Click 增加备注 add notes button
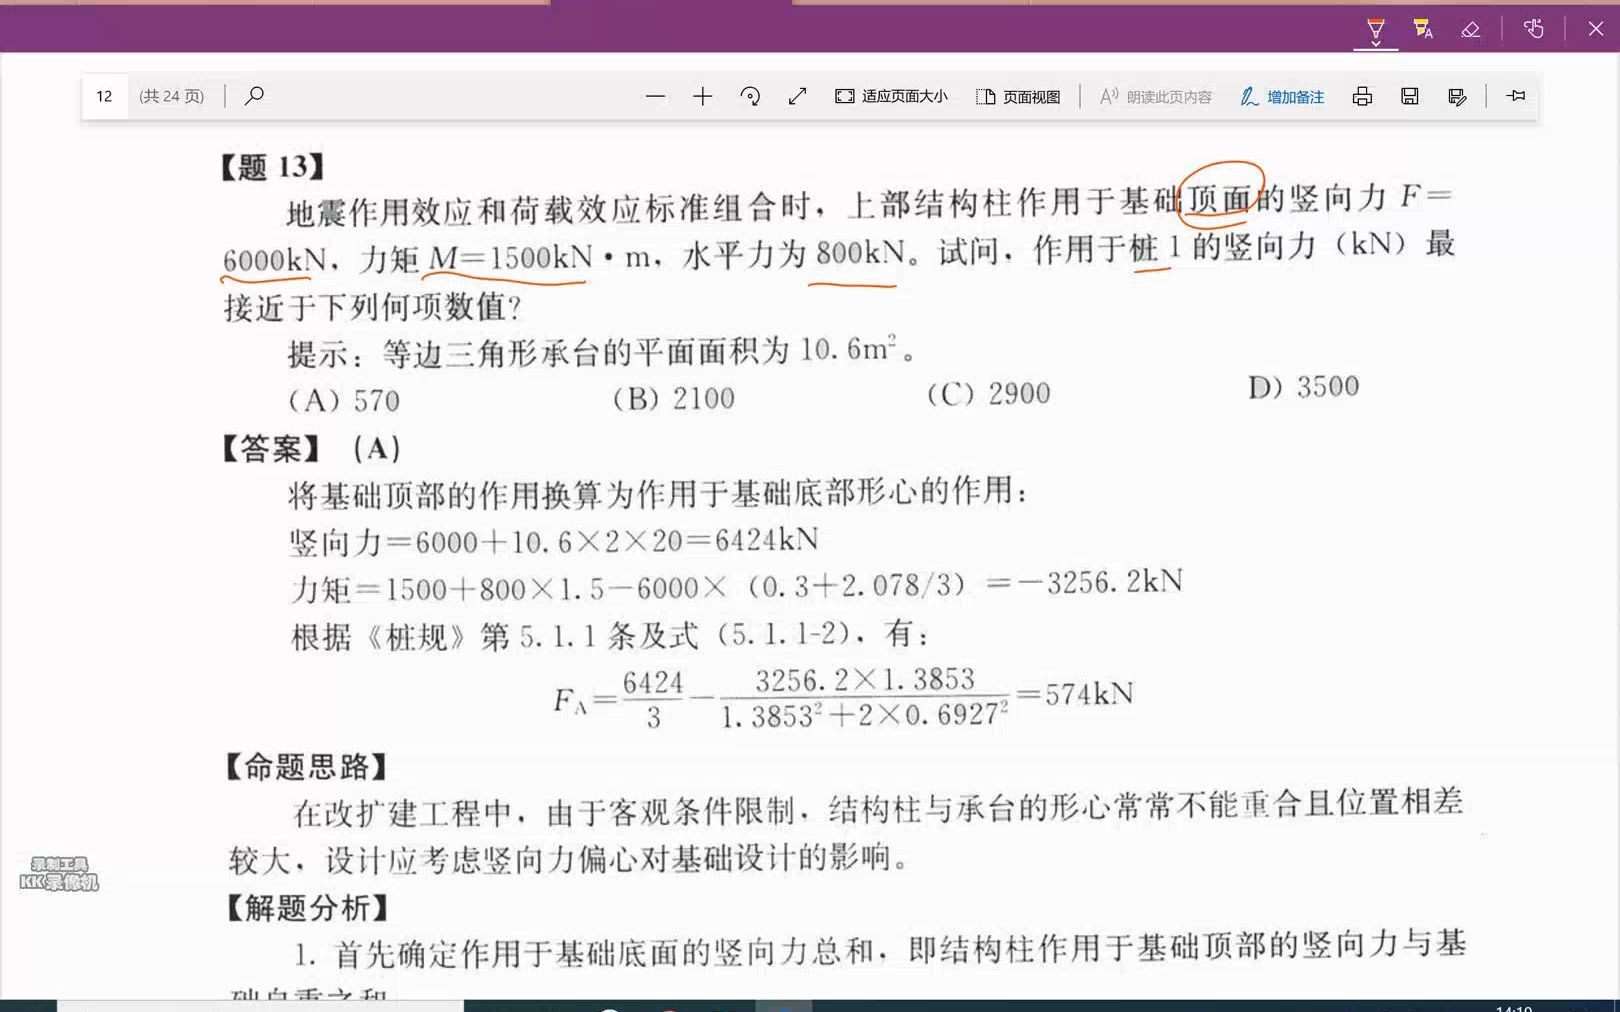 [1282, 96]
